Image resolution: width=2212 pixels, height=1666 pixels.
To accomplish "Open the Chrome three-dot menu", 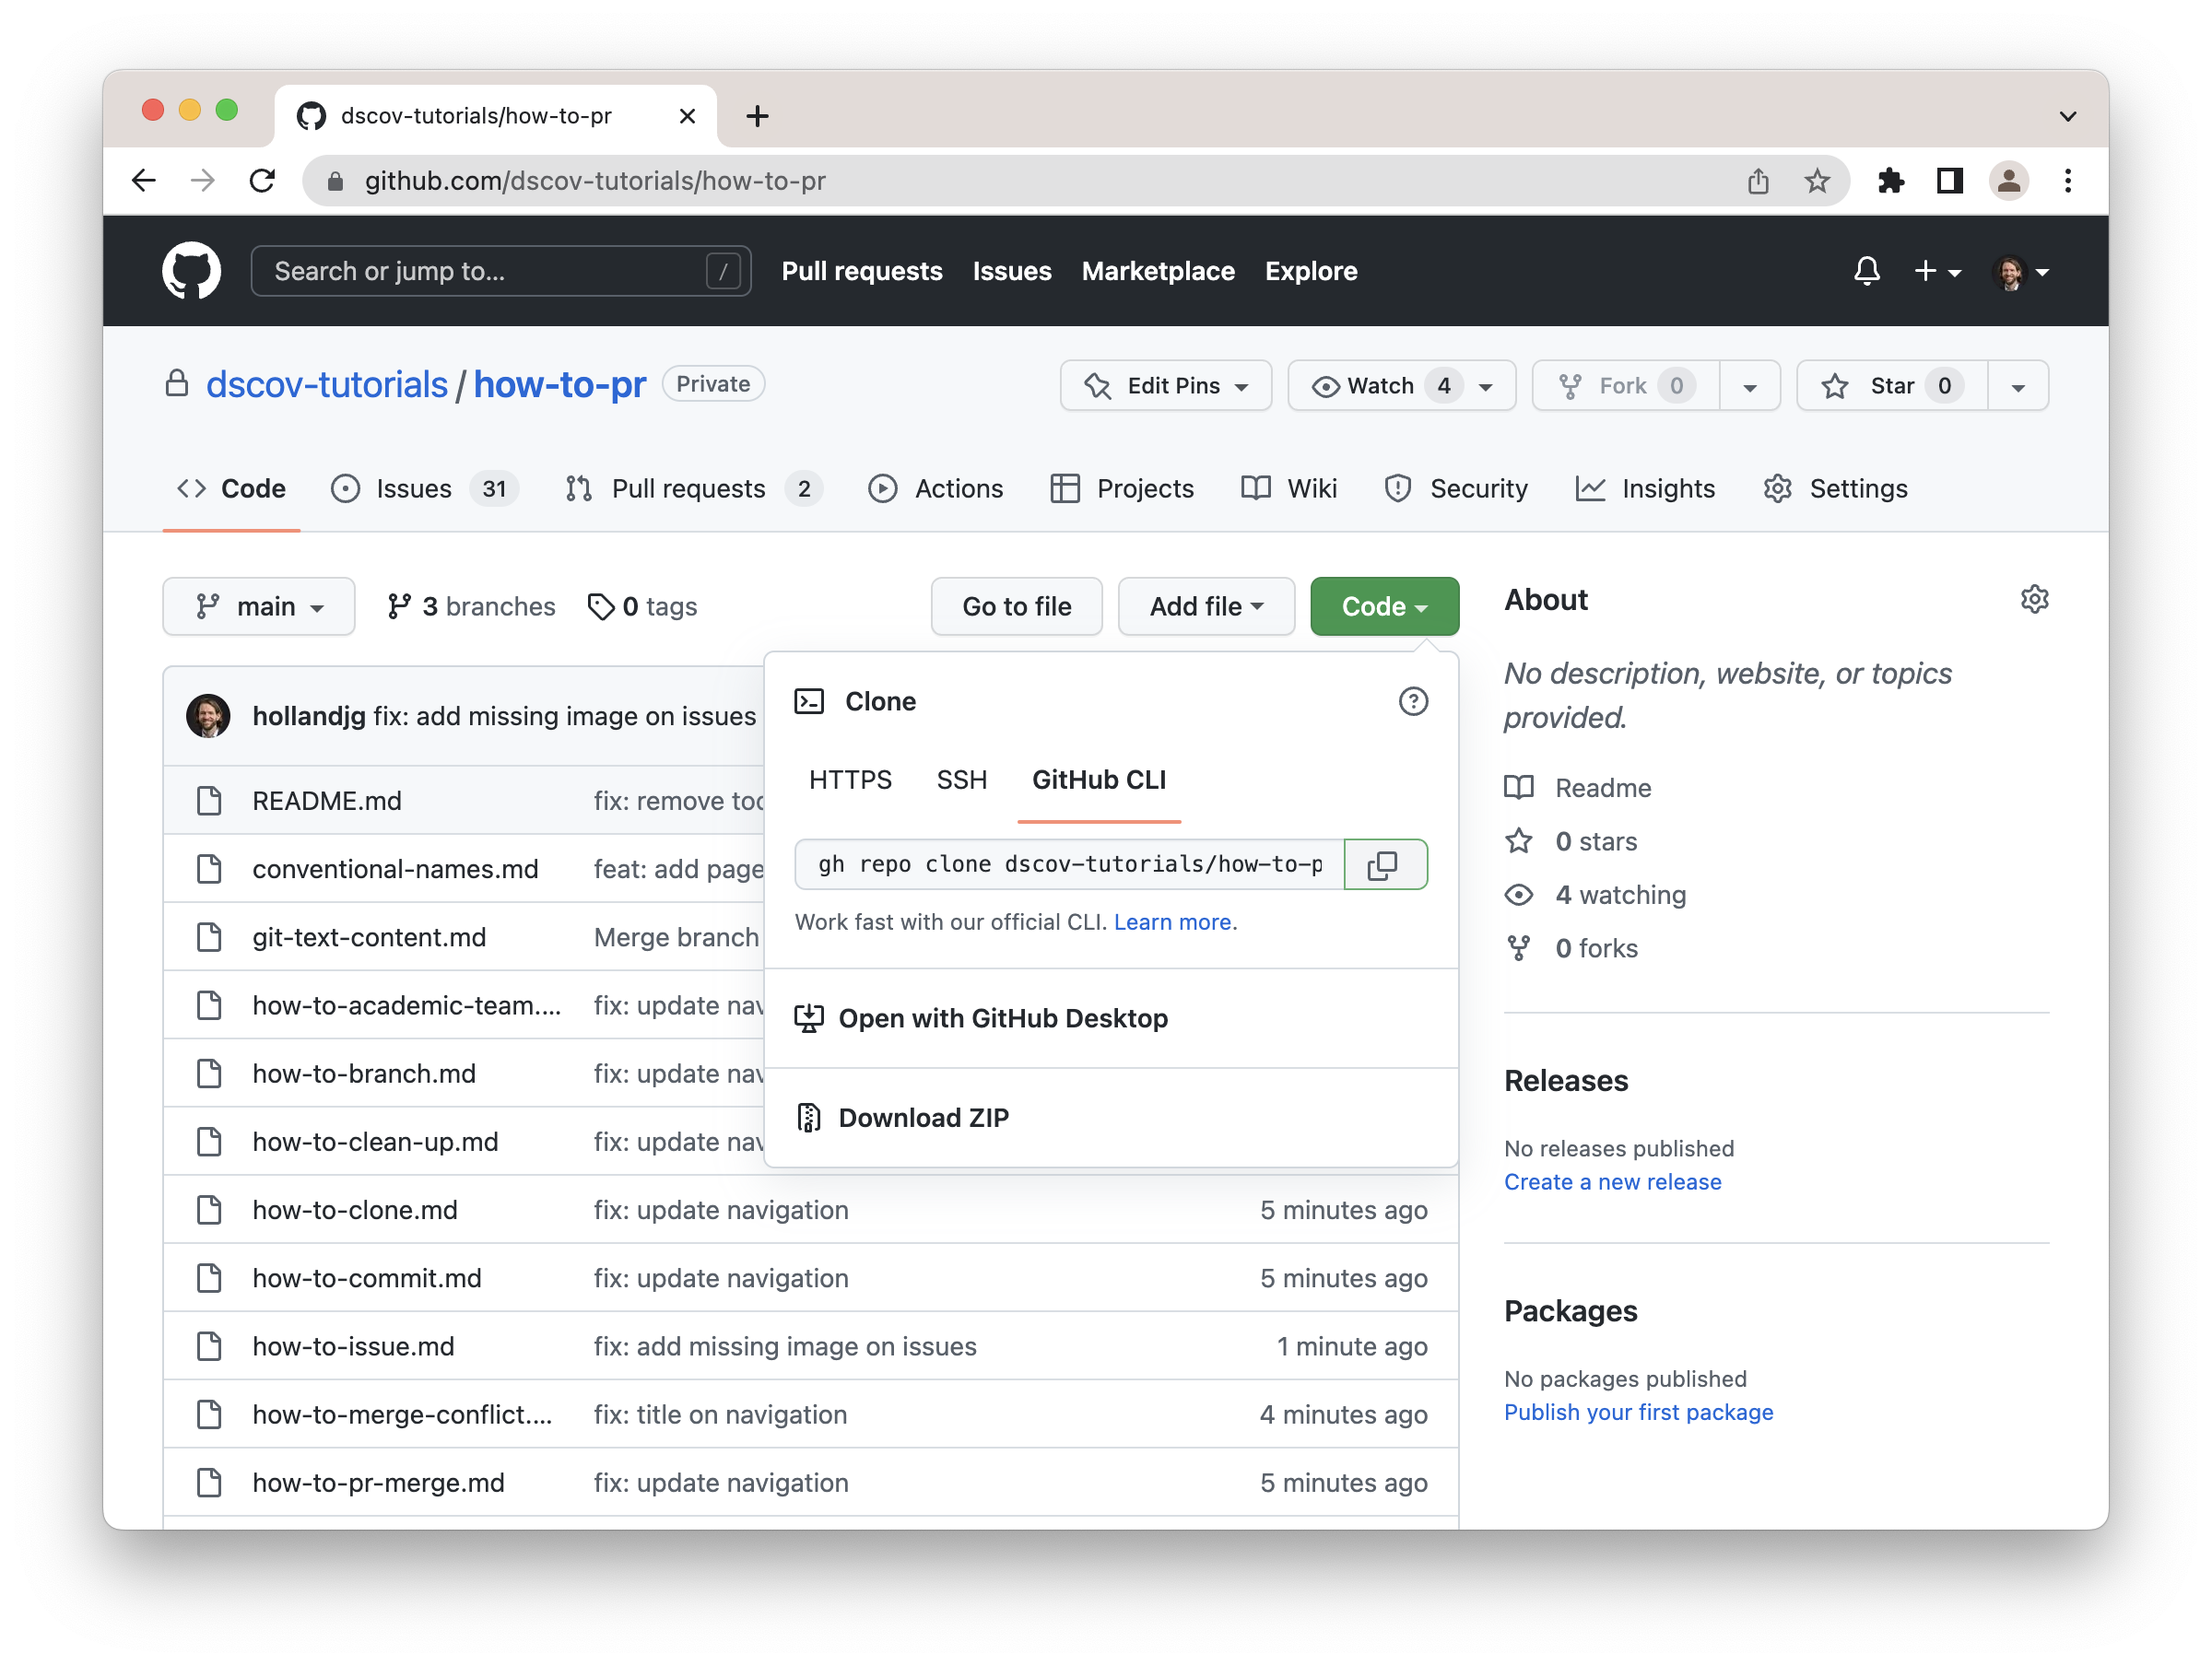I will [x=2067, y=181].
